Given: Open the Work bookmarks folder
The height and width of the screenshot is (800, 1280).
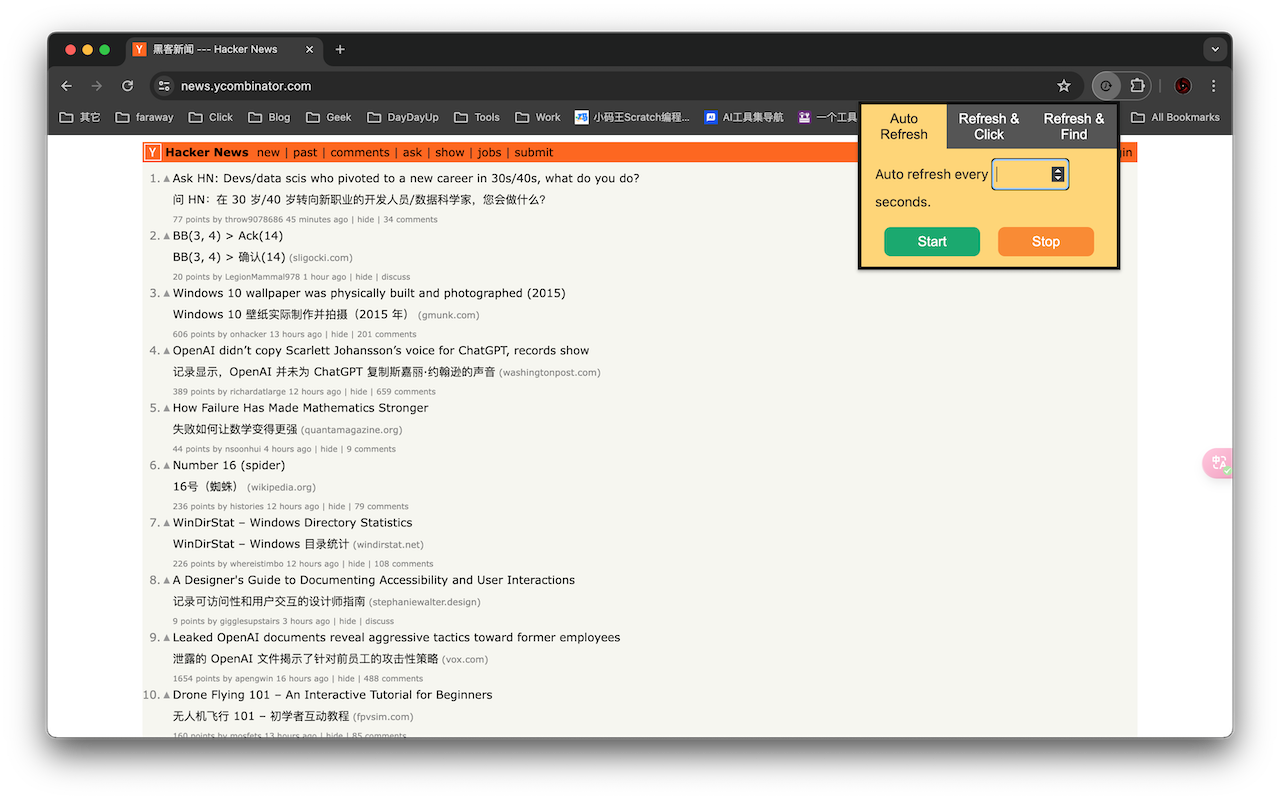Looking at the screenshot, I should (x=538, y=117).
